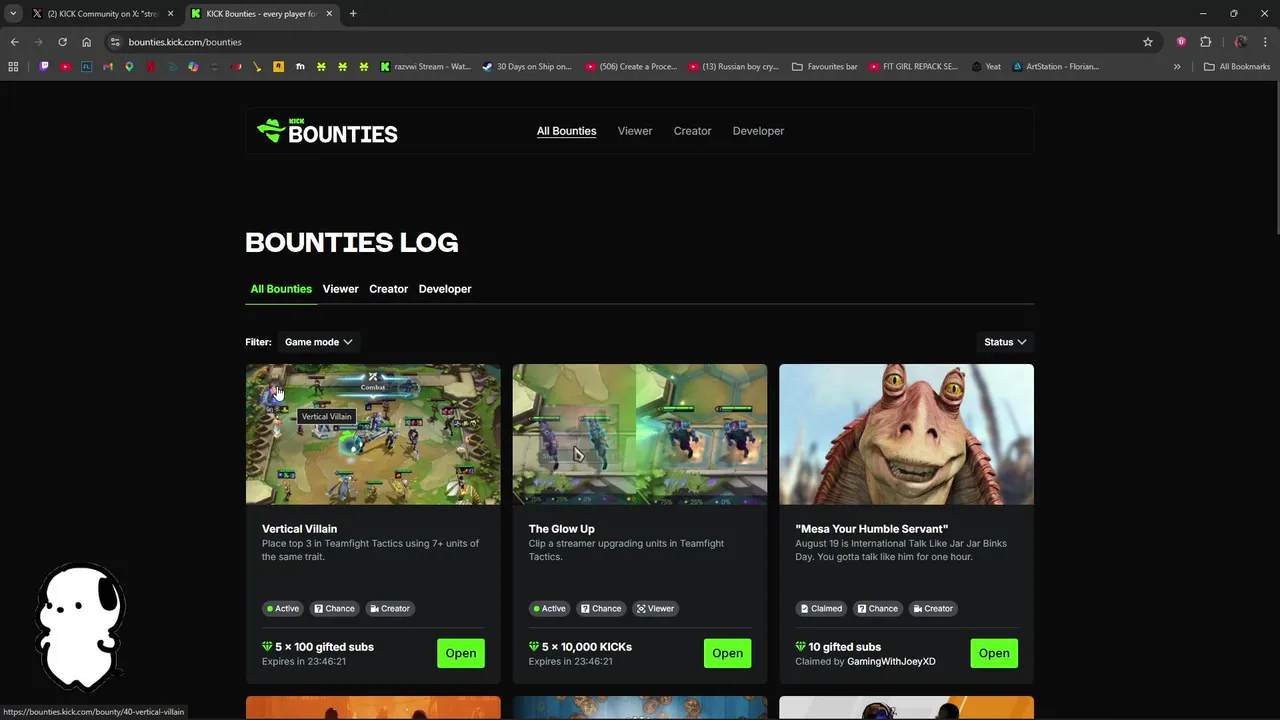Open The Glow Up bounty button
This screenshot has width=1280, height=720.
point(727,653)
